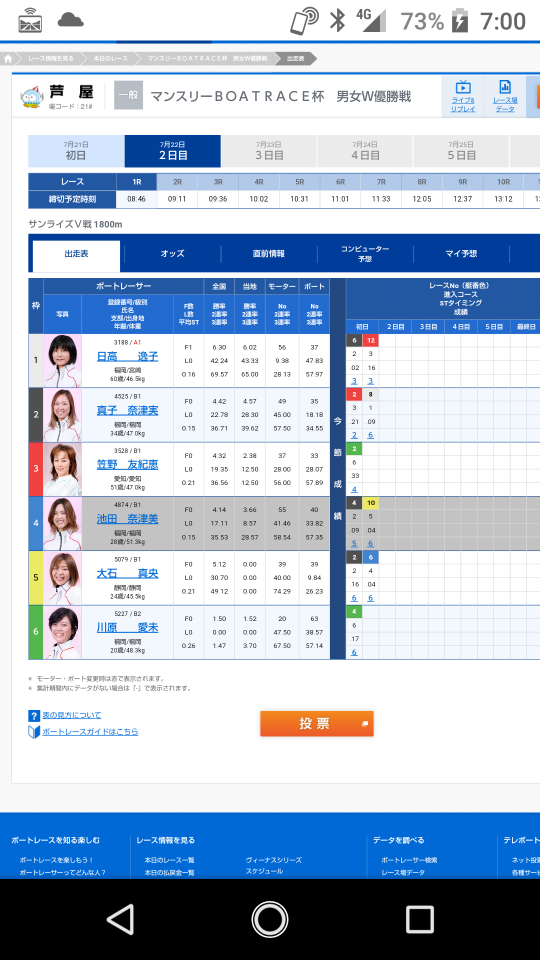Open racer photo of 池田 奈津美

pos(62,523)
